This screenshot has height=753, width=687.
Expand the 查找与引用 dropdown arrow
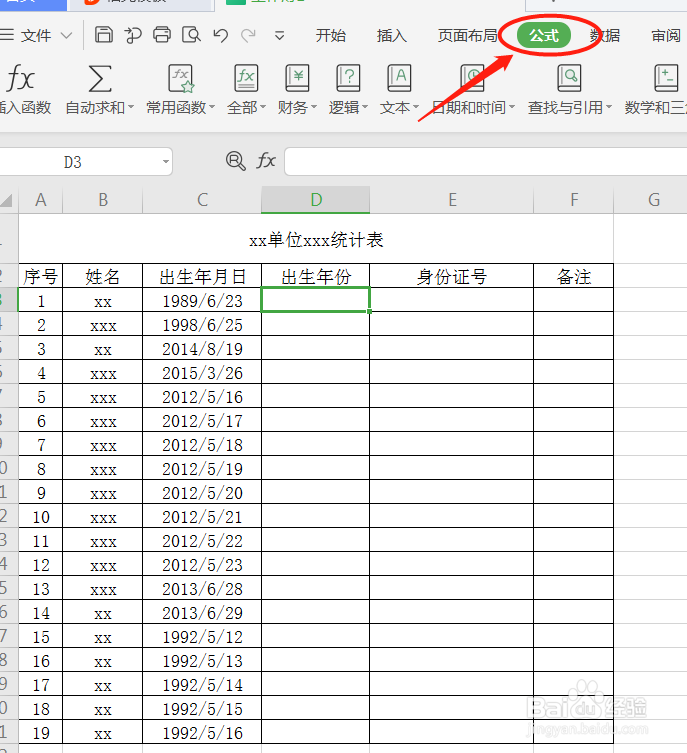(x=609, y=107)
